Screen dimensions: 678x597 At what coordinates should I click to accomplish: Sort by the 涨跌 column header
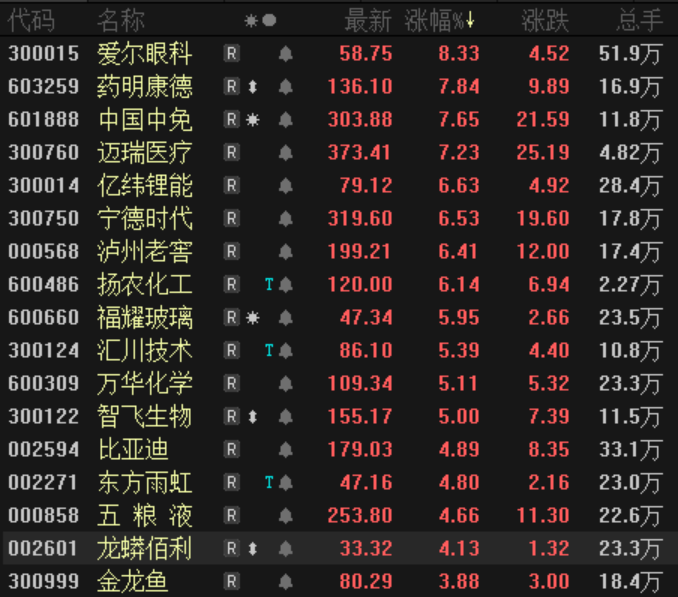[545, 20]
